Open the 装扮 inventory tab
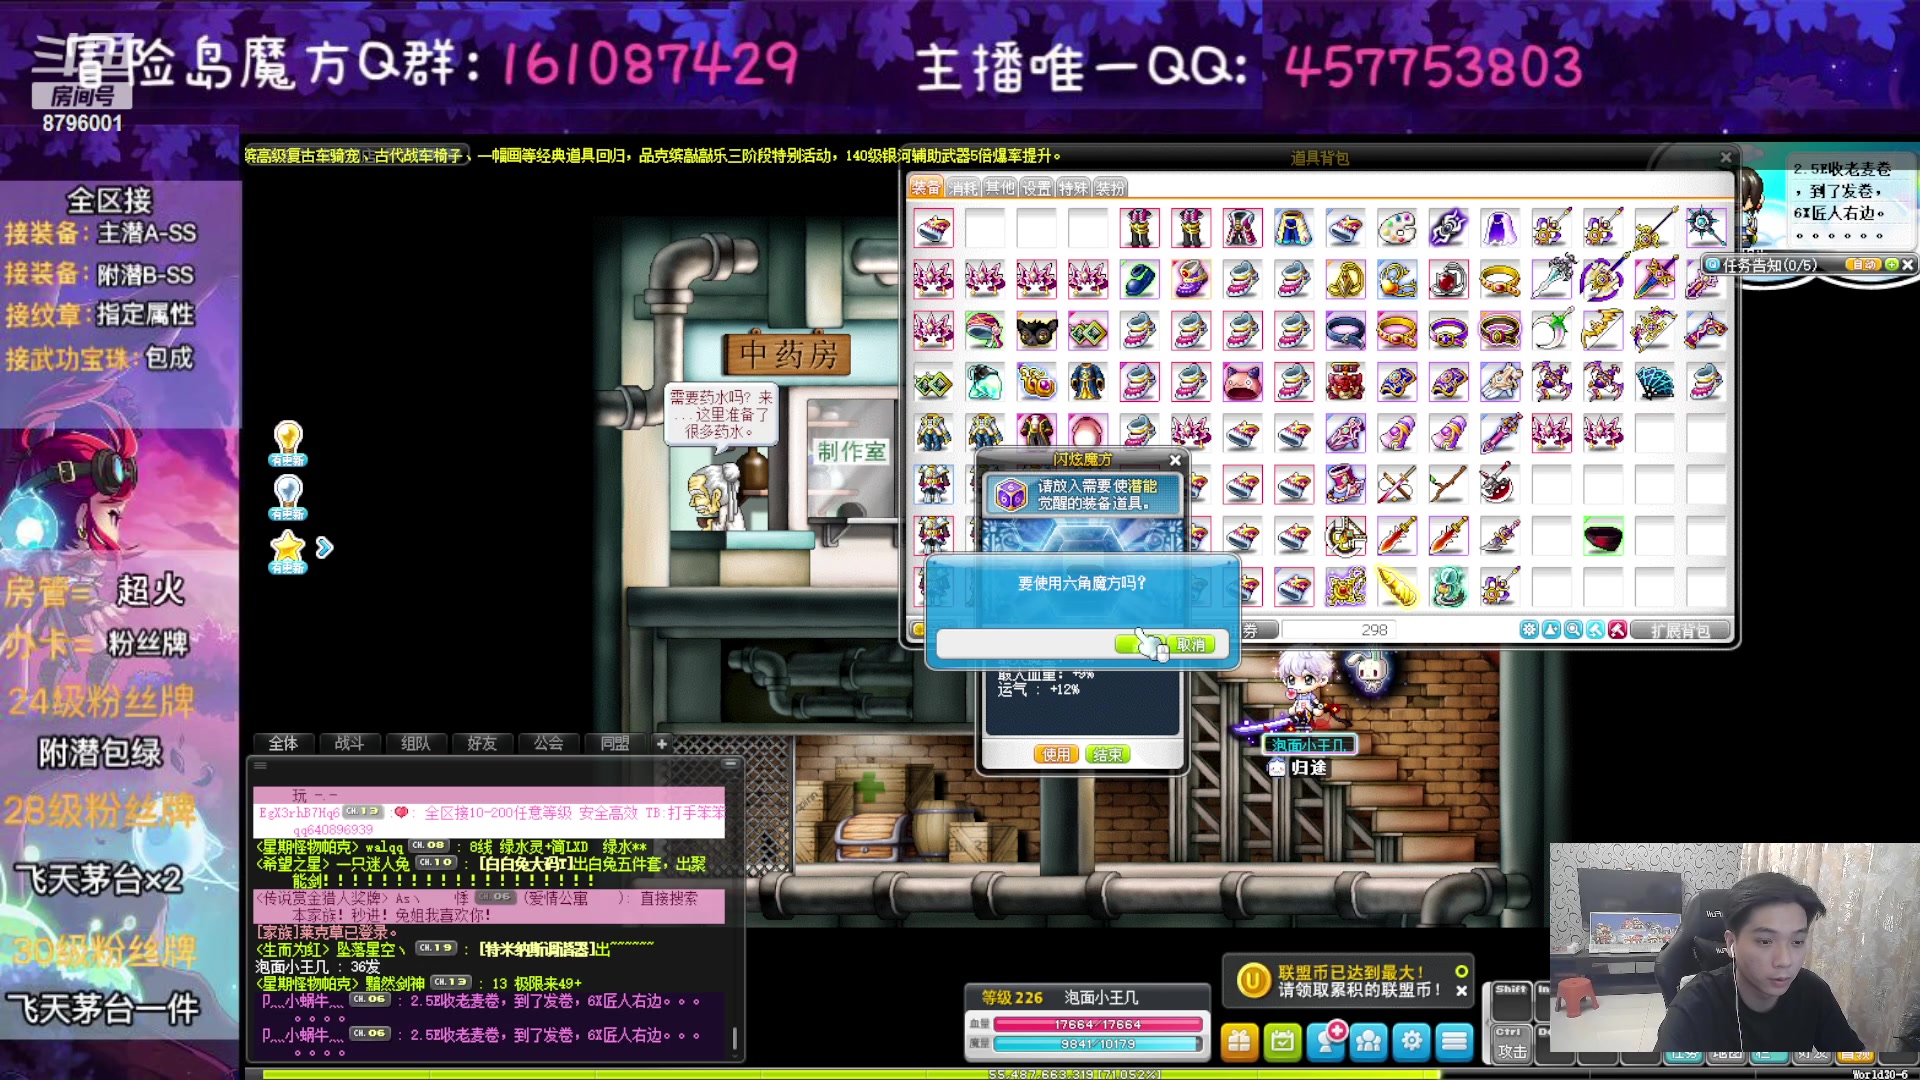This screenshot has height=1080, width=1920. 1110,188
